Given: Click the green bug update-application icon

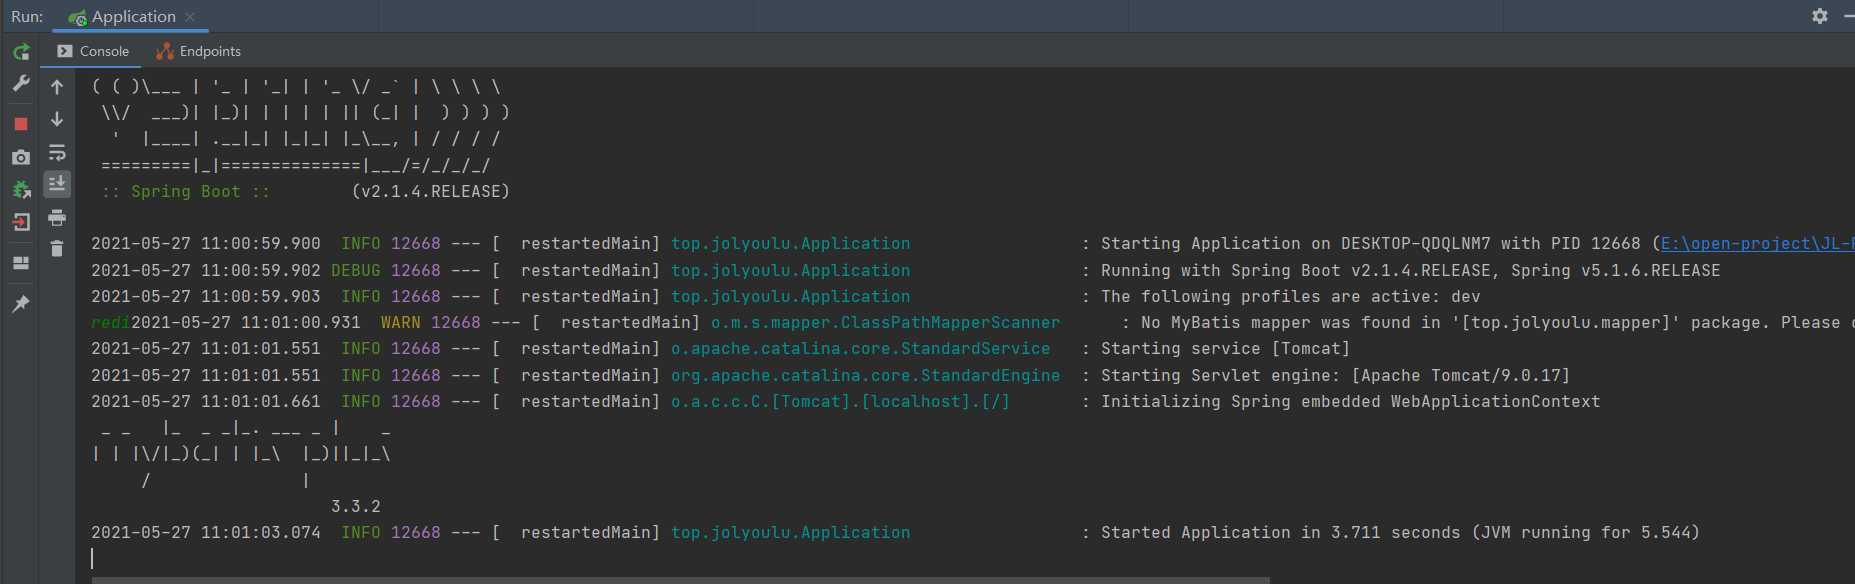Looking at the screenshot, I should coord(21,189).
